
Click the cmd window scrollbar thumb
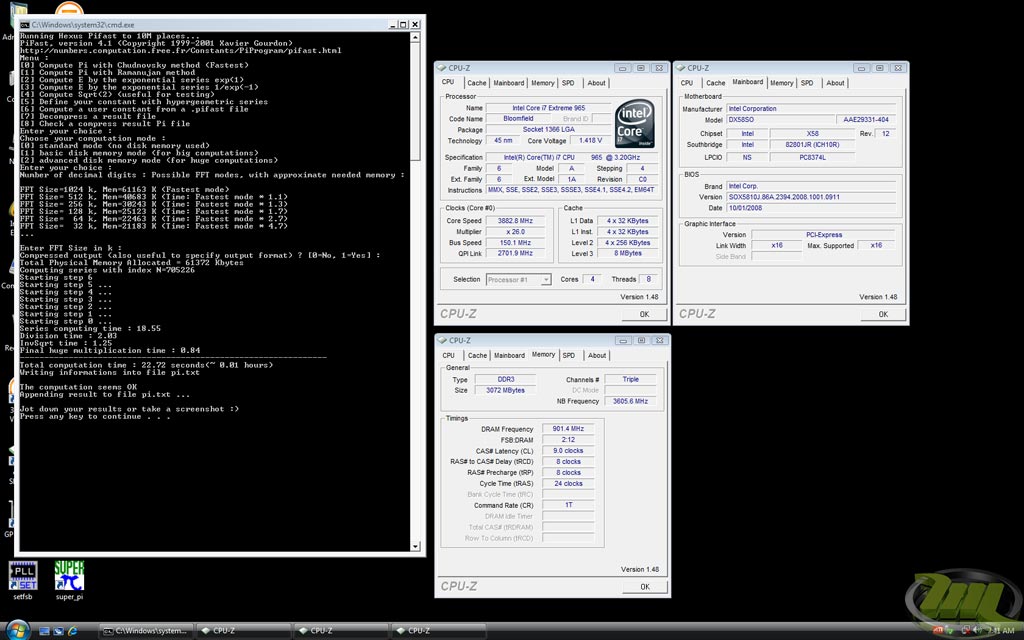[415, 101]
